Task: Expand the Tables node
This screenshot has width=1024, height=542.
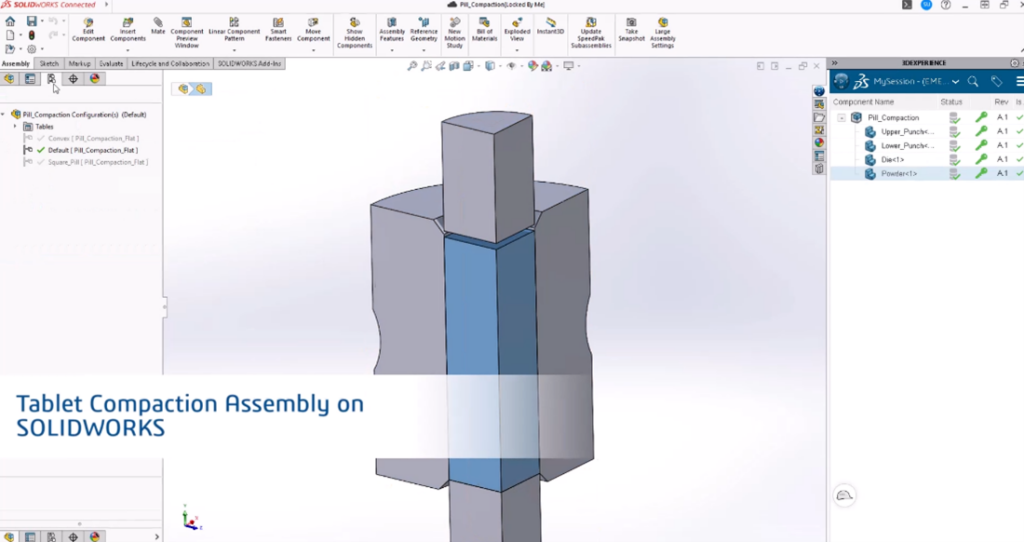Action: (x=16, y=126)
